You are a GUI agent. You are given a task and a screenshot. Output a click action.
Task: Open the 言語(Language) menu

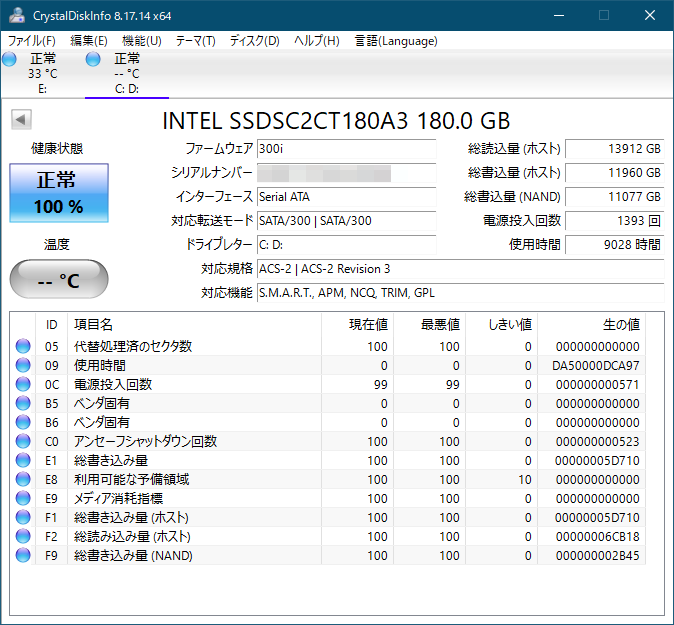click(x=396, y=41)
